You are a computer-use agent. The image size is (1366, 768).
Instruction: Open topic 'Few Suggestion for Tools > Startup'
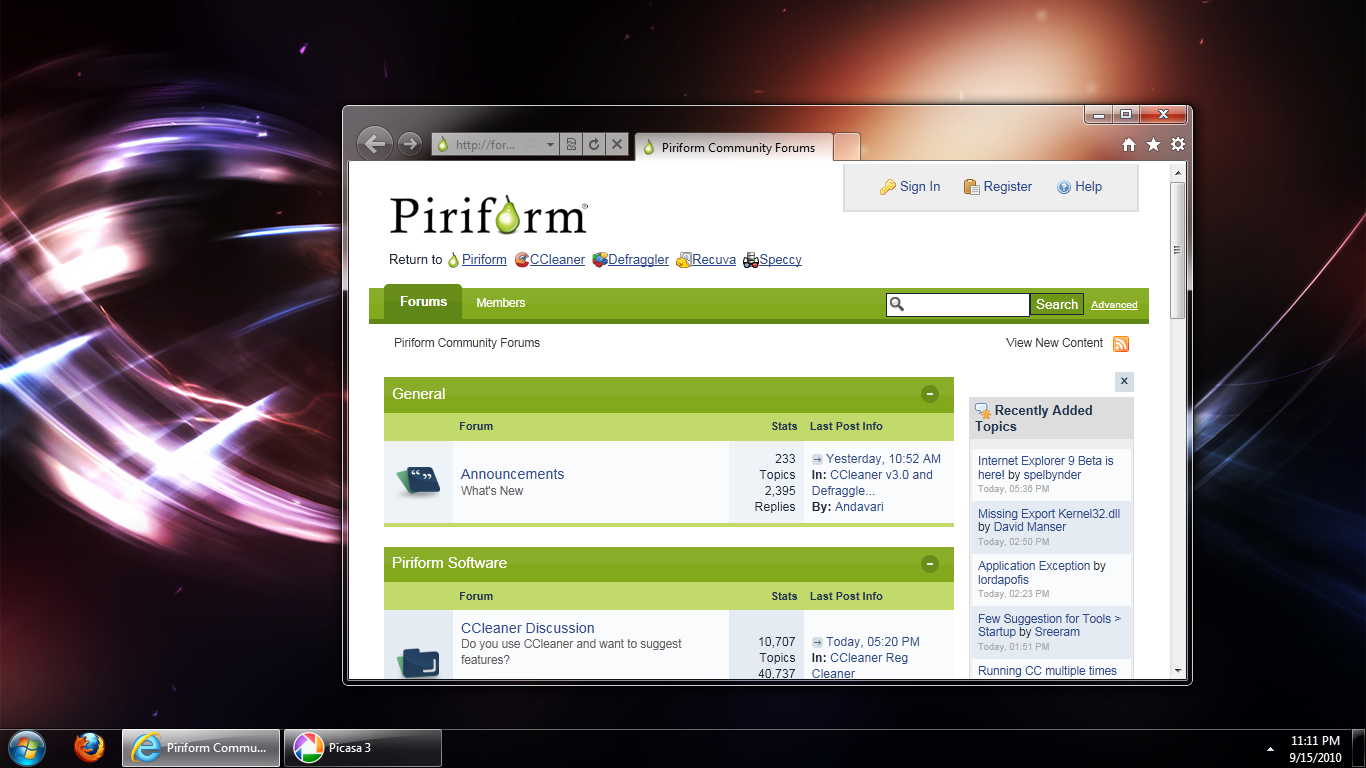[x=1049, y=625]
